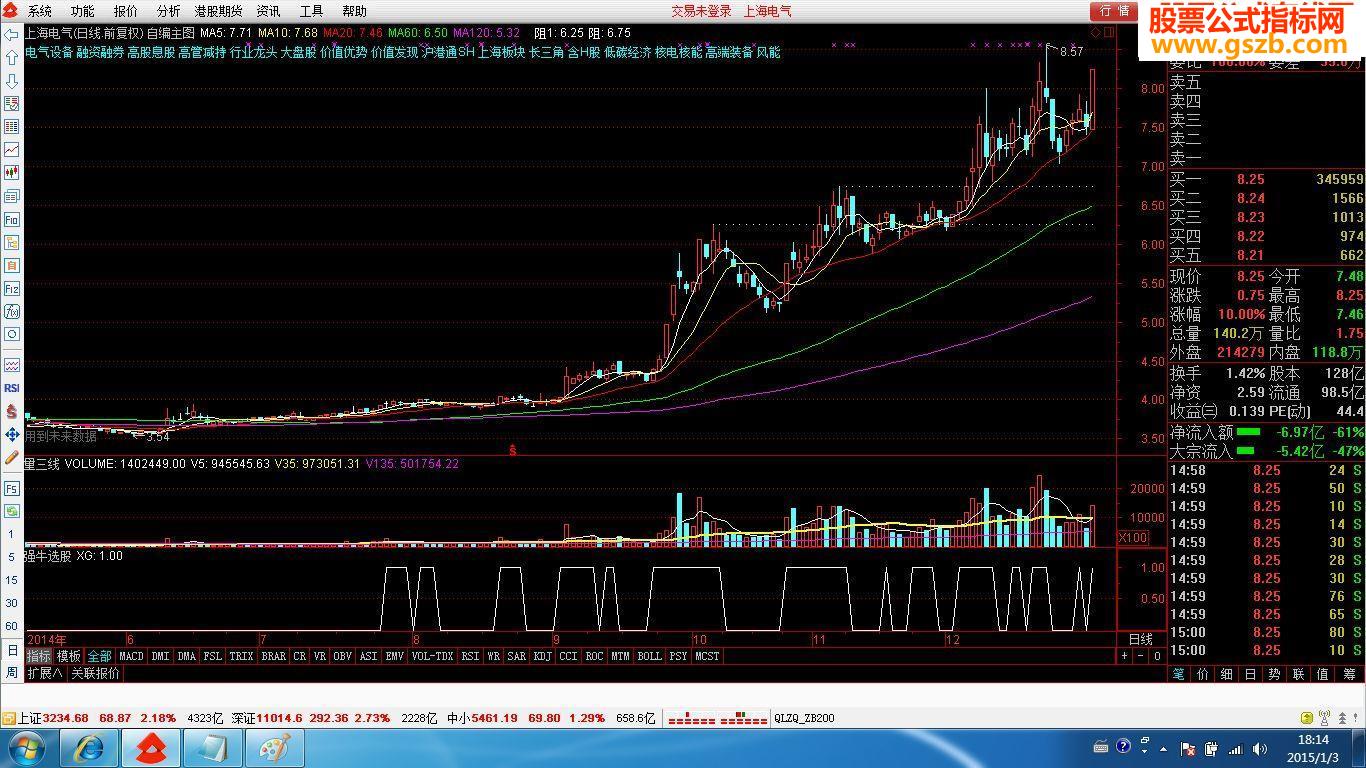
Task: Click the 日 daily period button
Action: click(x=12, y=650)
